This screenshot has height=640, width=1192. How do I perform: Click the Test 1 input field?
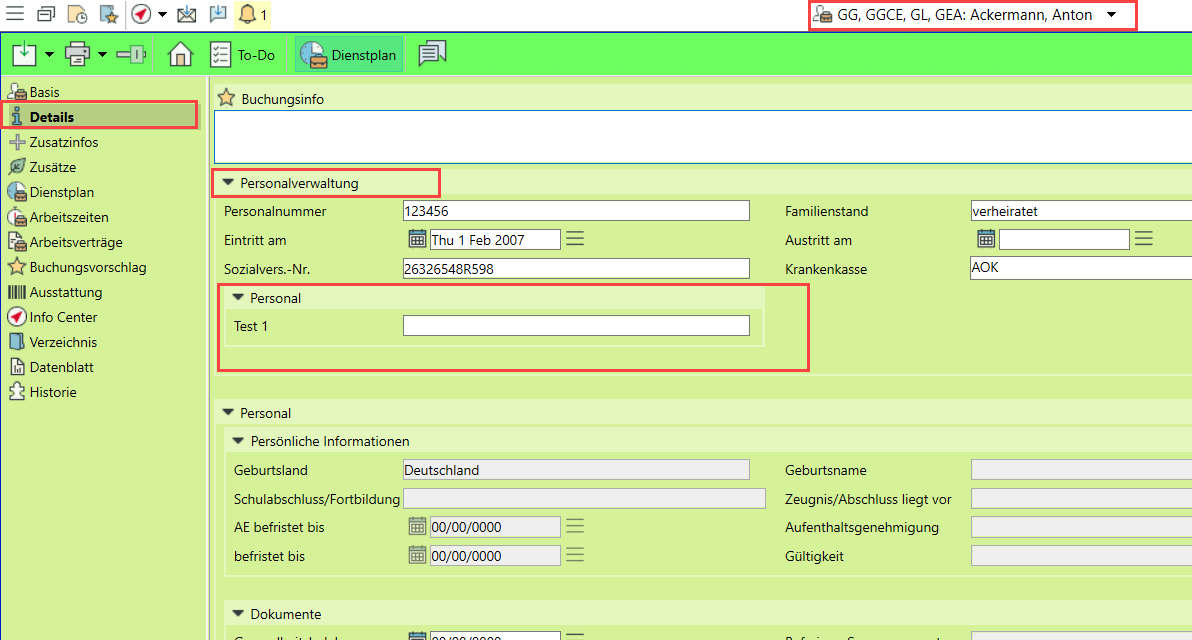pyautogui.click(x=575, y=326)
